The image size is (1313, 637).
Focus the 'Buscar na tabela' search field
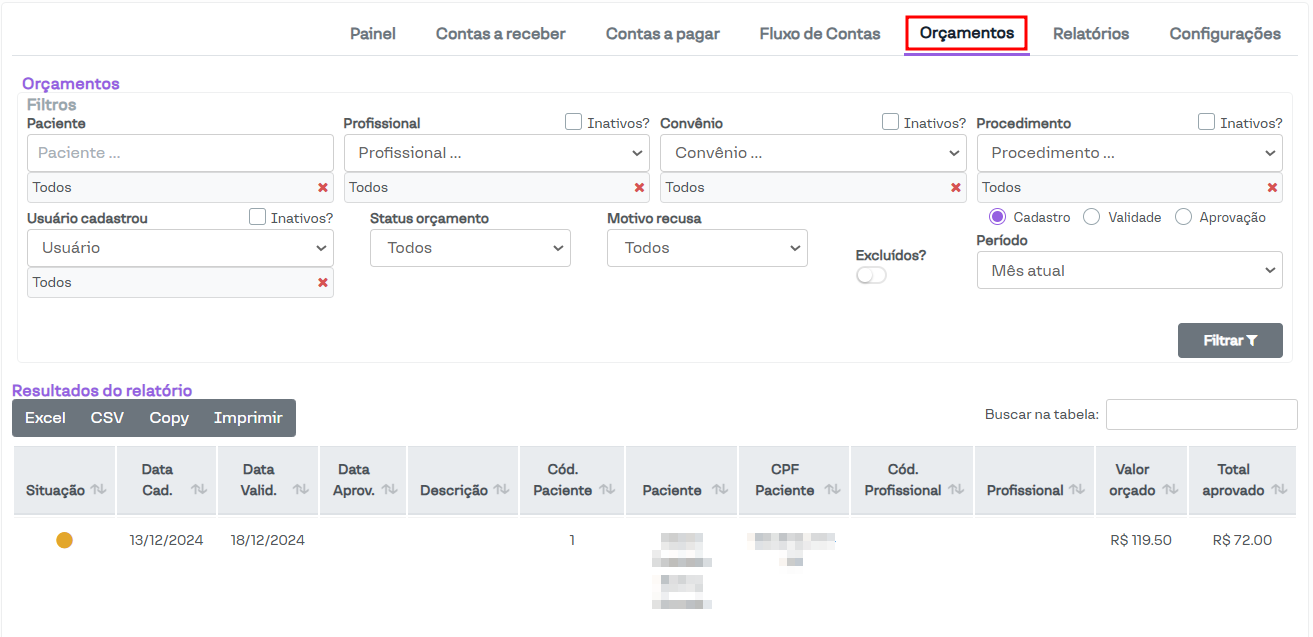pos(1201,414)
